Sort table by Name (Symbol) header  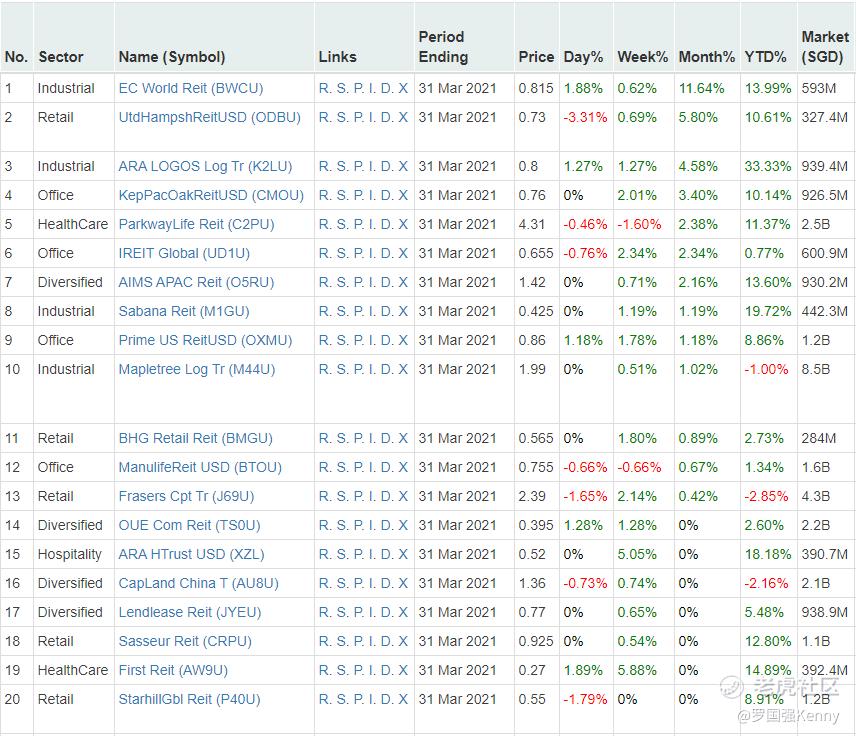pos(172,57)
